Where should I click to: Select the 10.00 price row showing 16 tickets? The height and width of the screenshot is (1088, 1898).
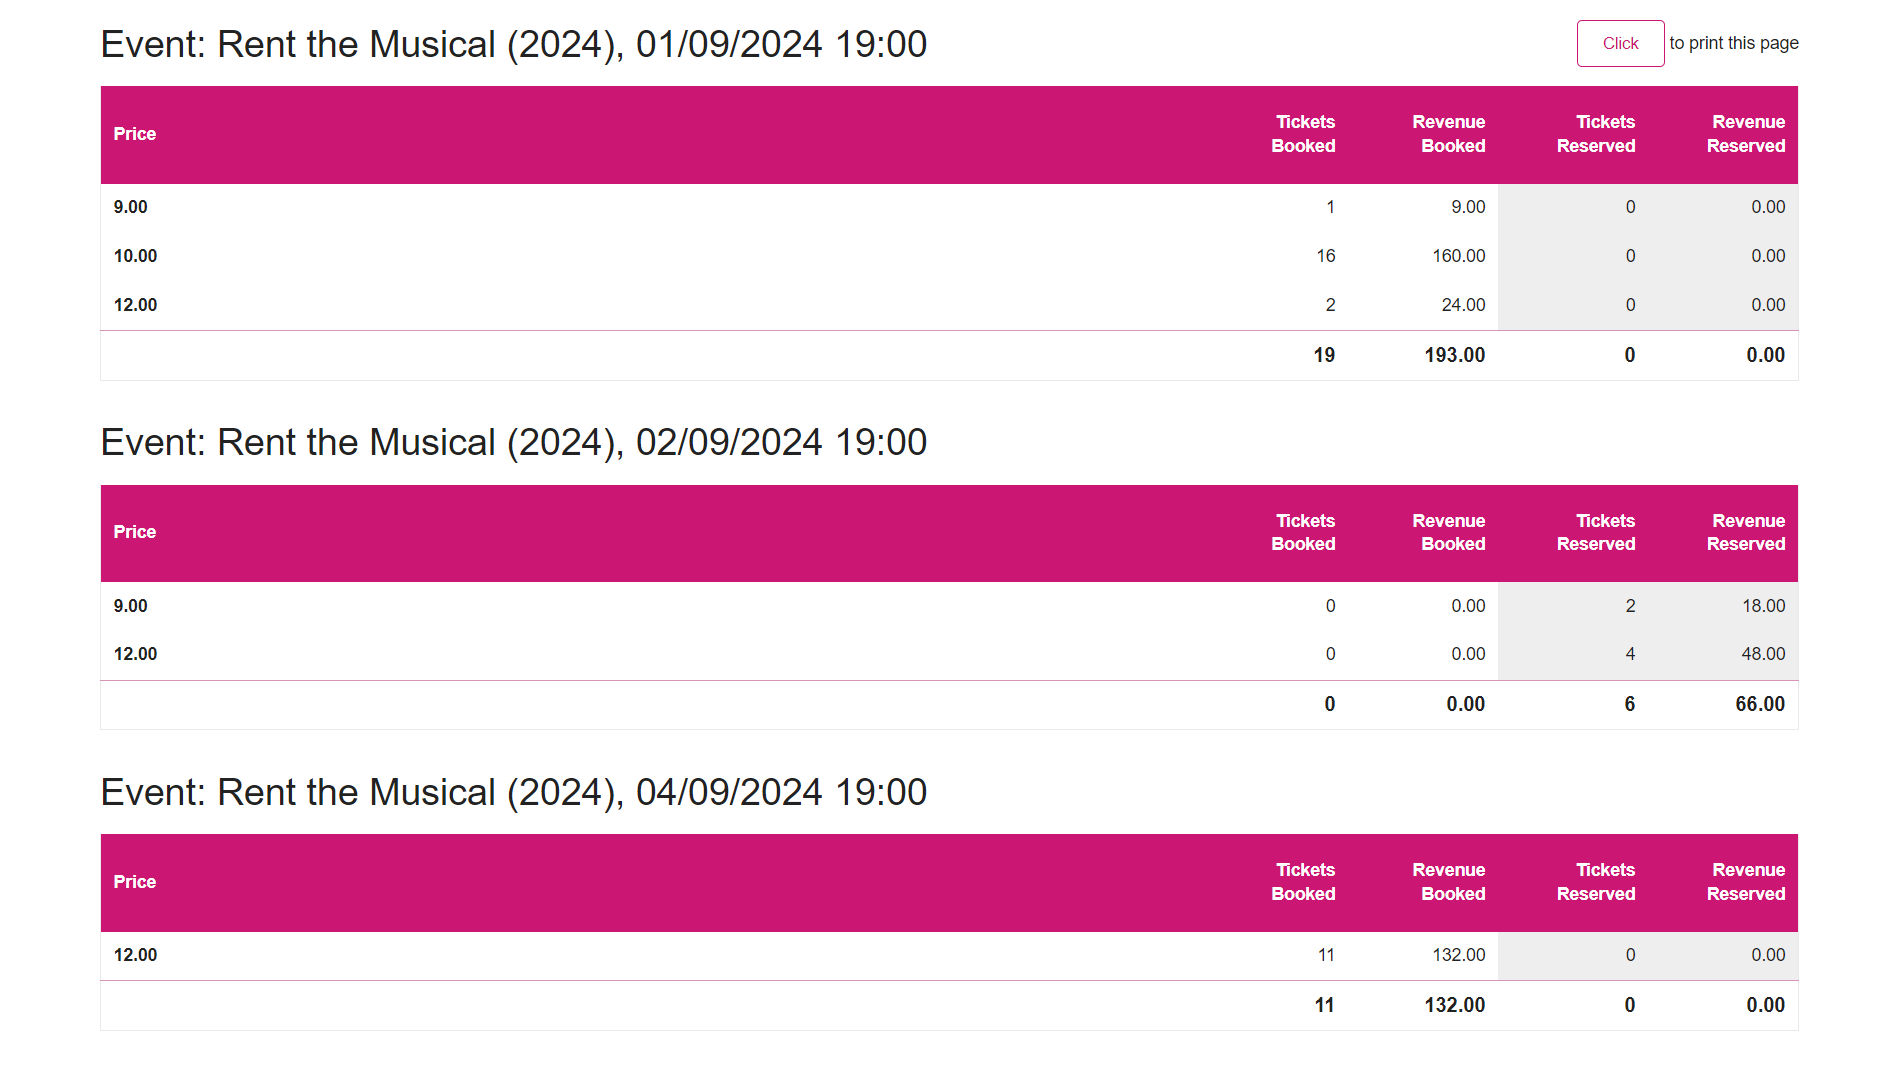(700, 256)
